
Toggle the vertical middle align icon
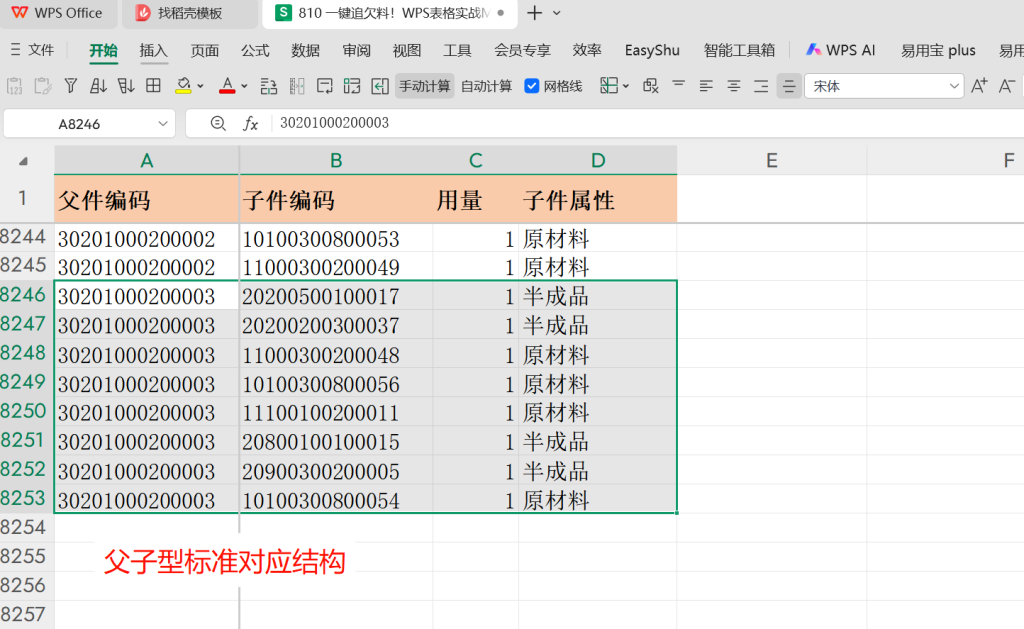(x=789, y=86)
